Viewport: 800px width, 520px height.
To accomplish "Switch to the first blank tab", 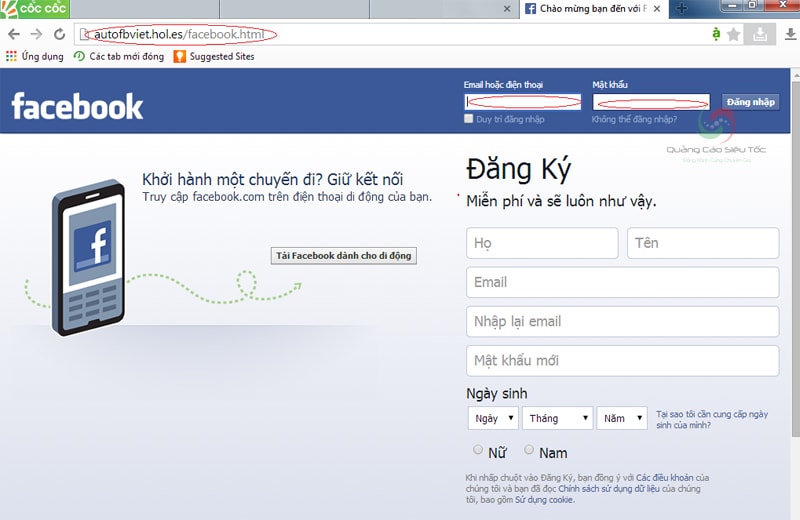I will pyautogui.click(x=144, y=9).
